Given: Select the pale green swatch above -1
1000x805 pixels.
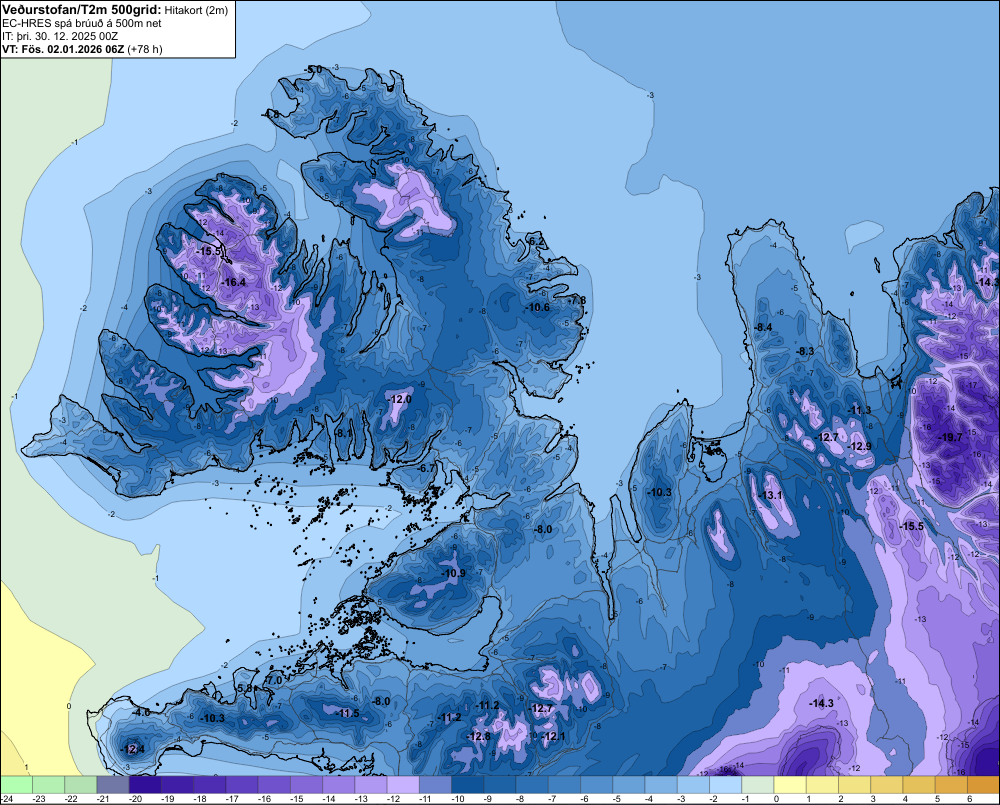Looking at the screenshot, I should coord(758,784).
